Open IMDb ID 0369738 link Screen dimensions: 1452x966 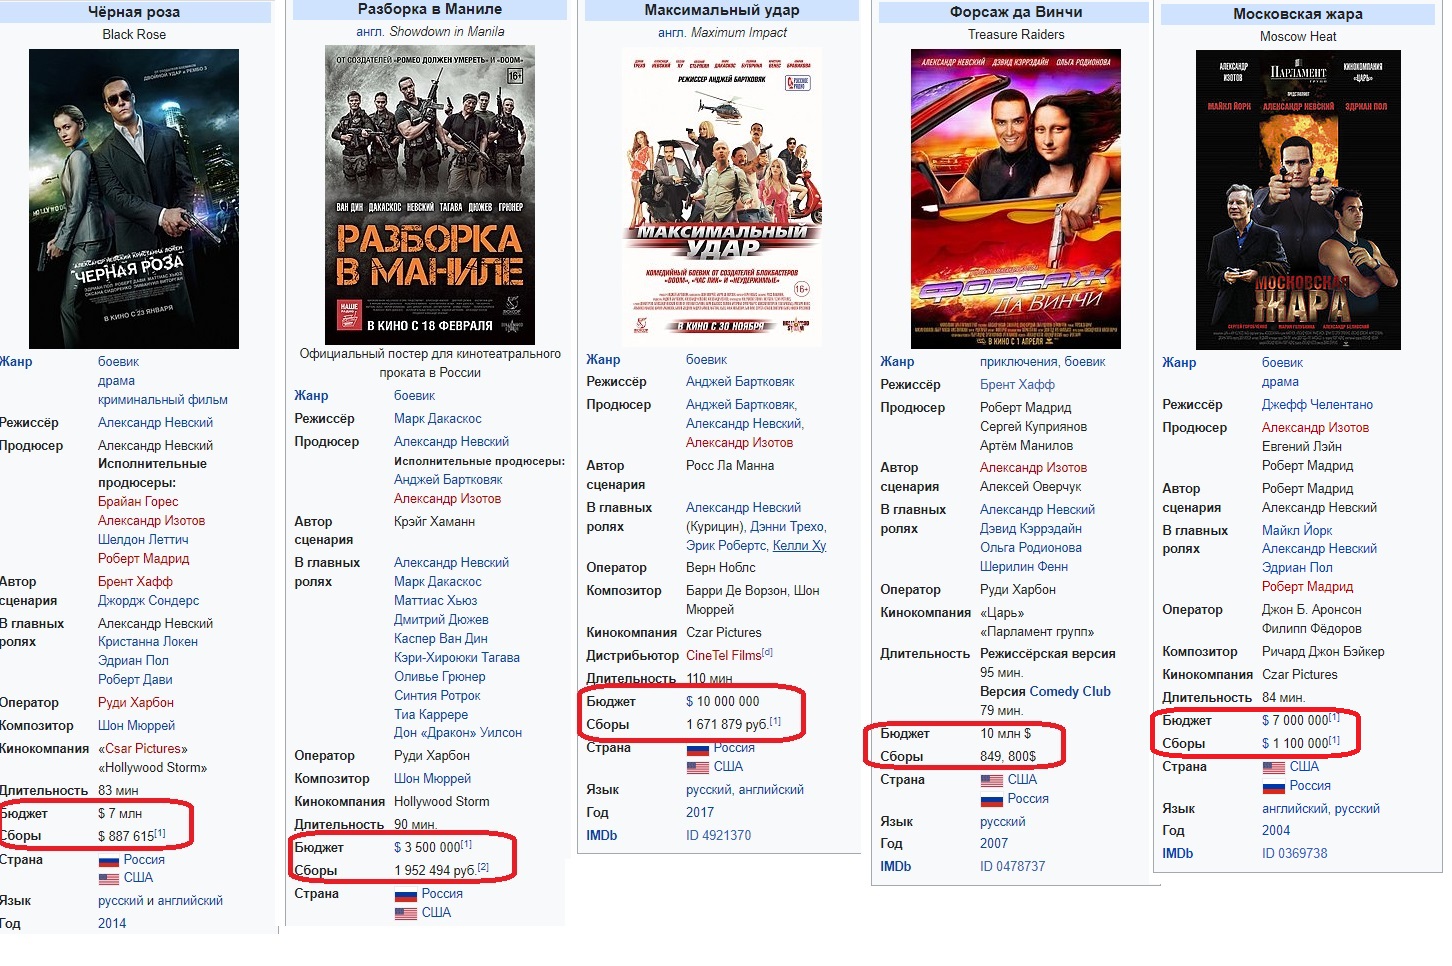pos(1294,854)
